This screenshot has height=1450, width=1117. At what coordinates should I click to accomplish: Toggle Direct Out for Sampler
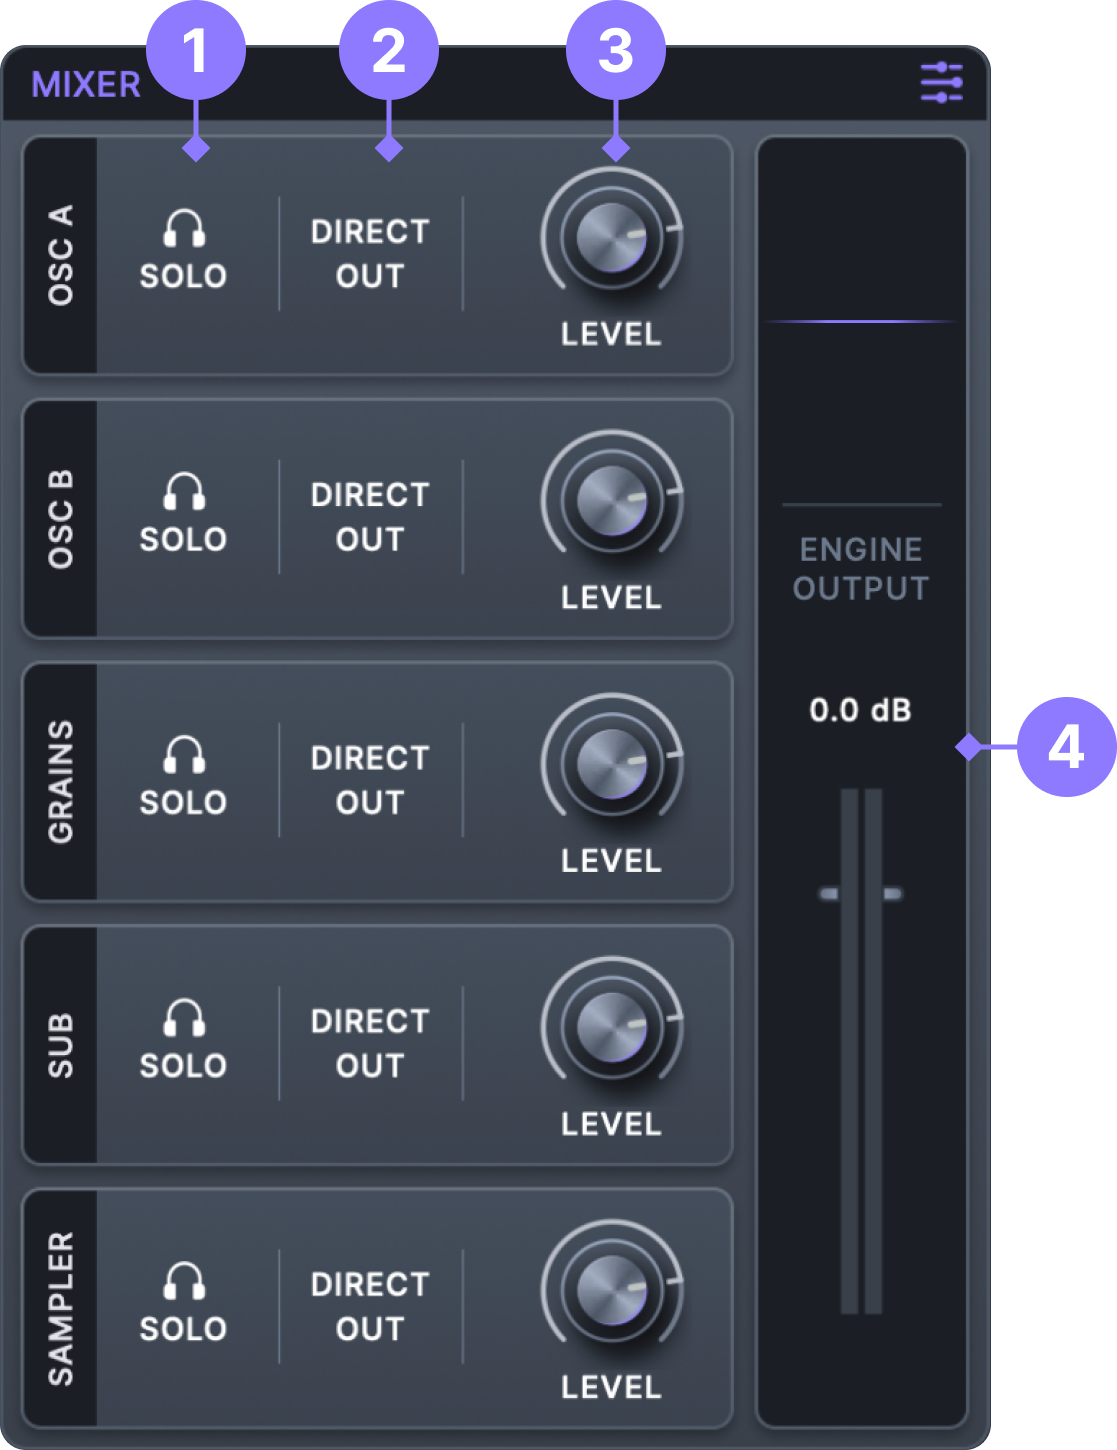(370, 1306)
